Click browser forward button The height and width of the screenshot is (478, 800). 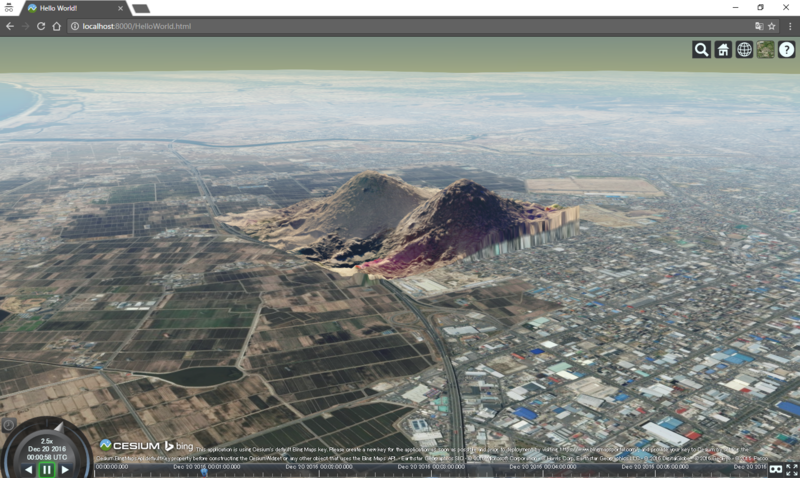(x=26, y=26)
